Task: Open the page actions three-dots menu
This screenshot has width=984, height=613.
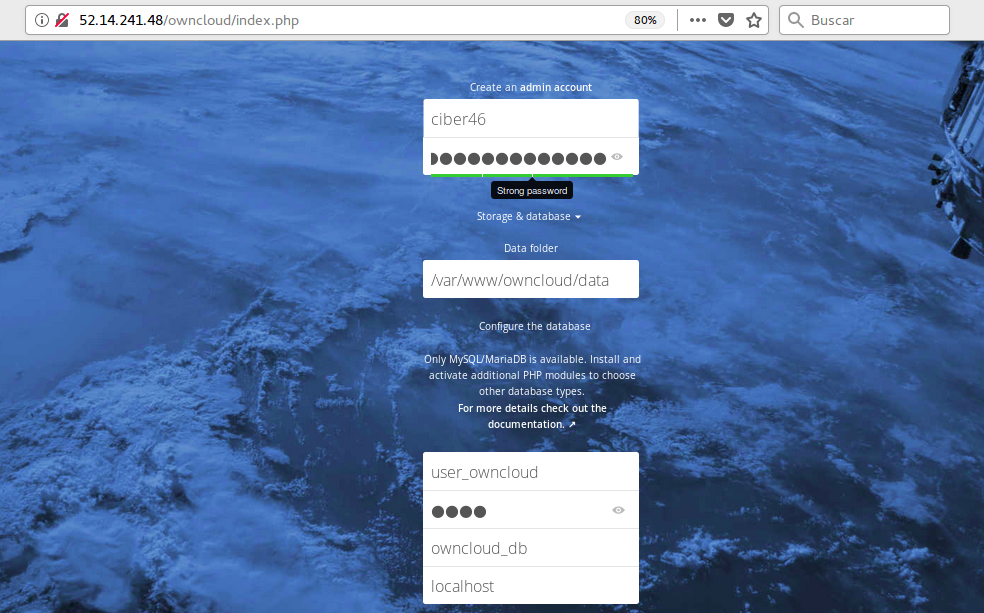Action: click(698, 20)
